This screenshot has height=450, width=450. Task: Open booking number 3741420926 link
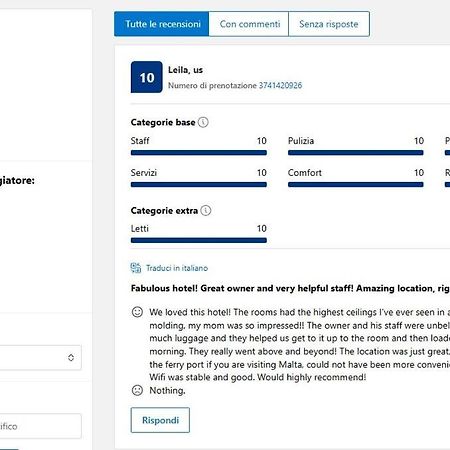pyautogui.click(x=280, y=85)
